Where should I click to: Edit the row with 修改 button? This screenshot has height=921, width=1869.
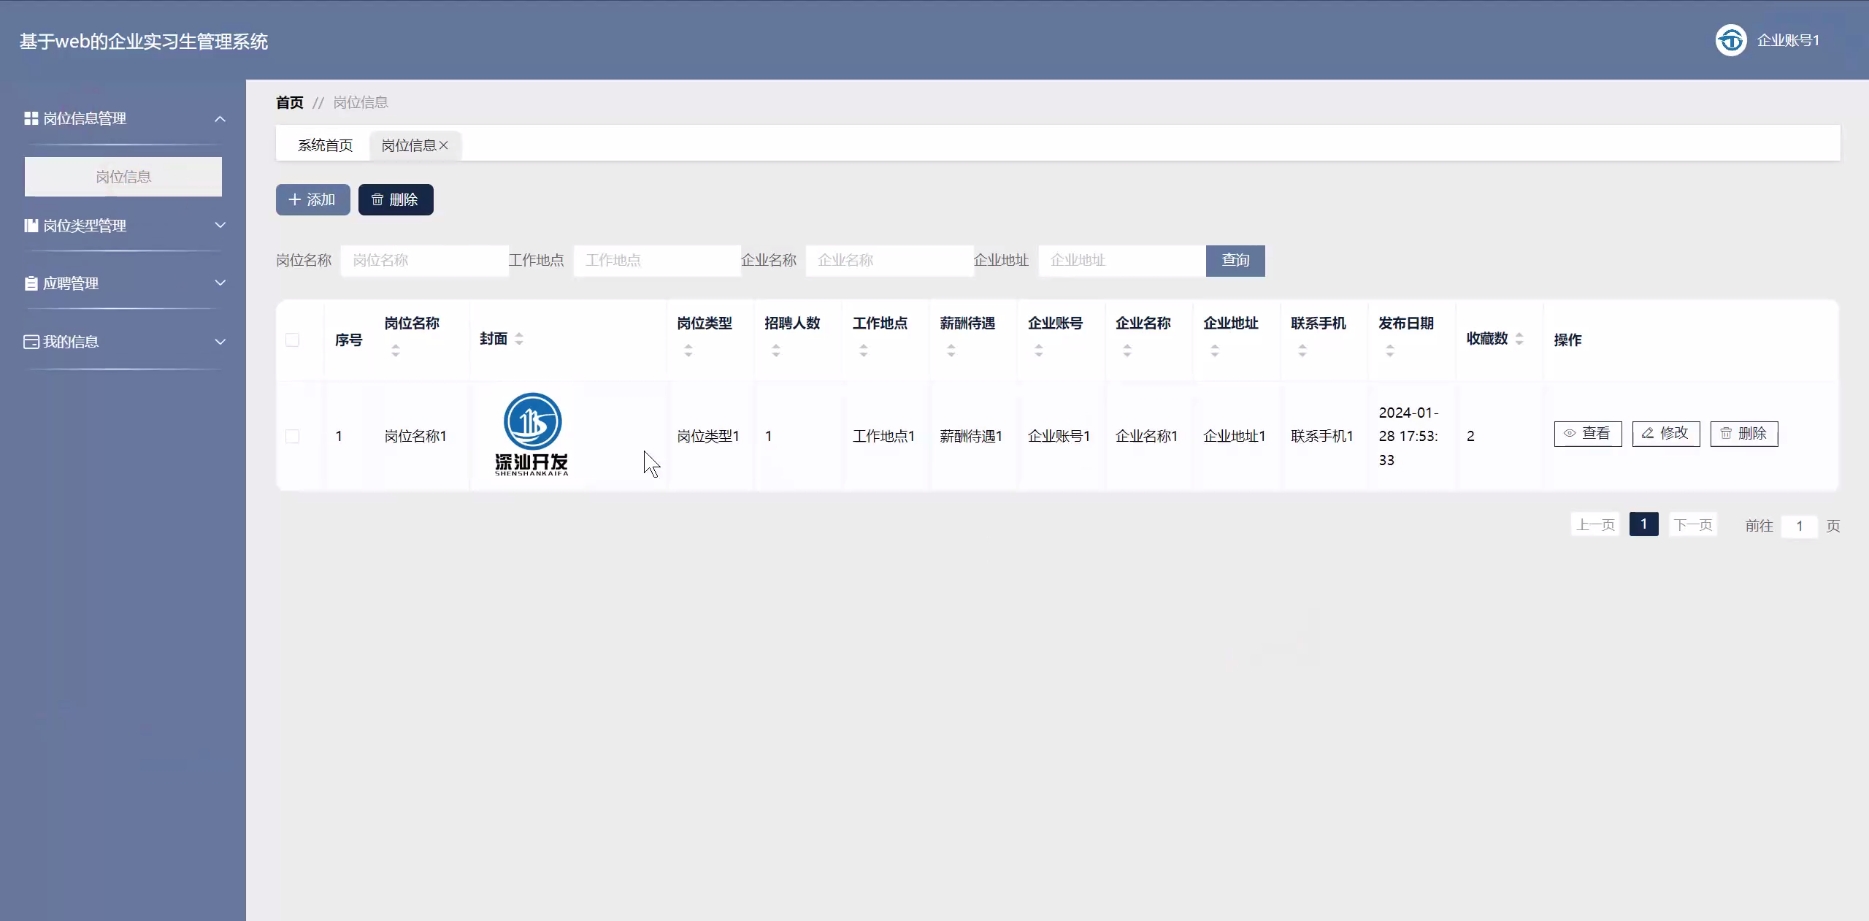(x=1666, y=434)
